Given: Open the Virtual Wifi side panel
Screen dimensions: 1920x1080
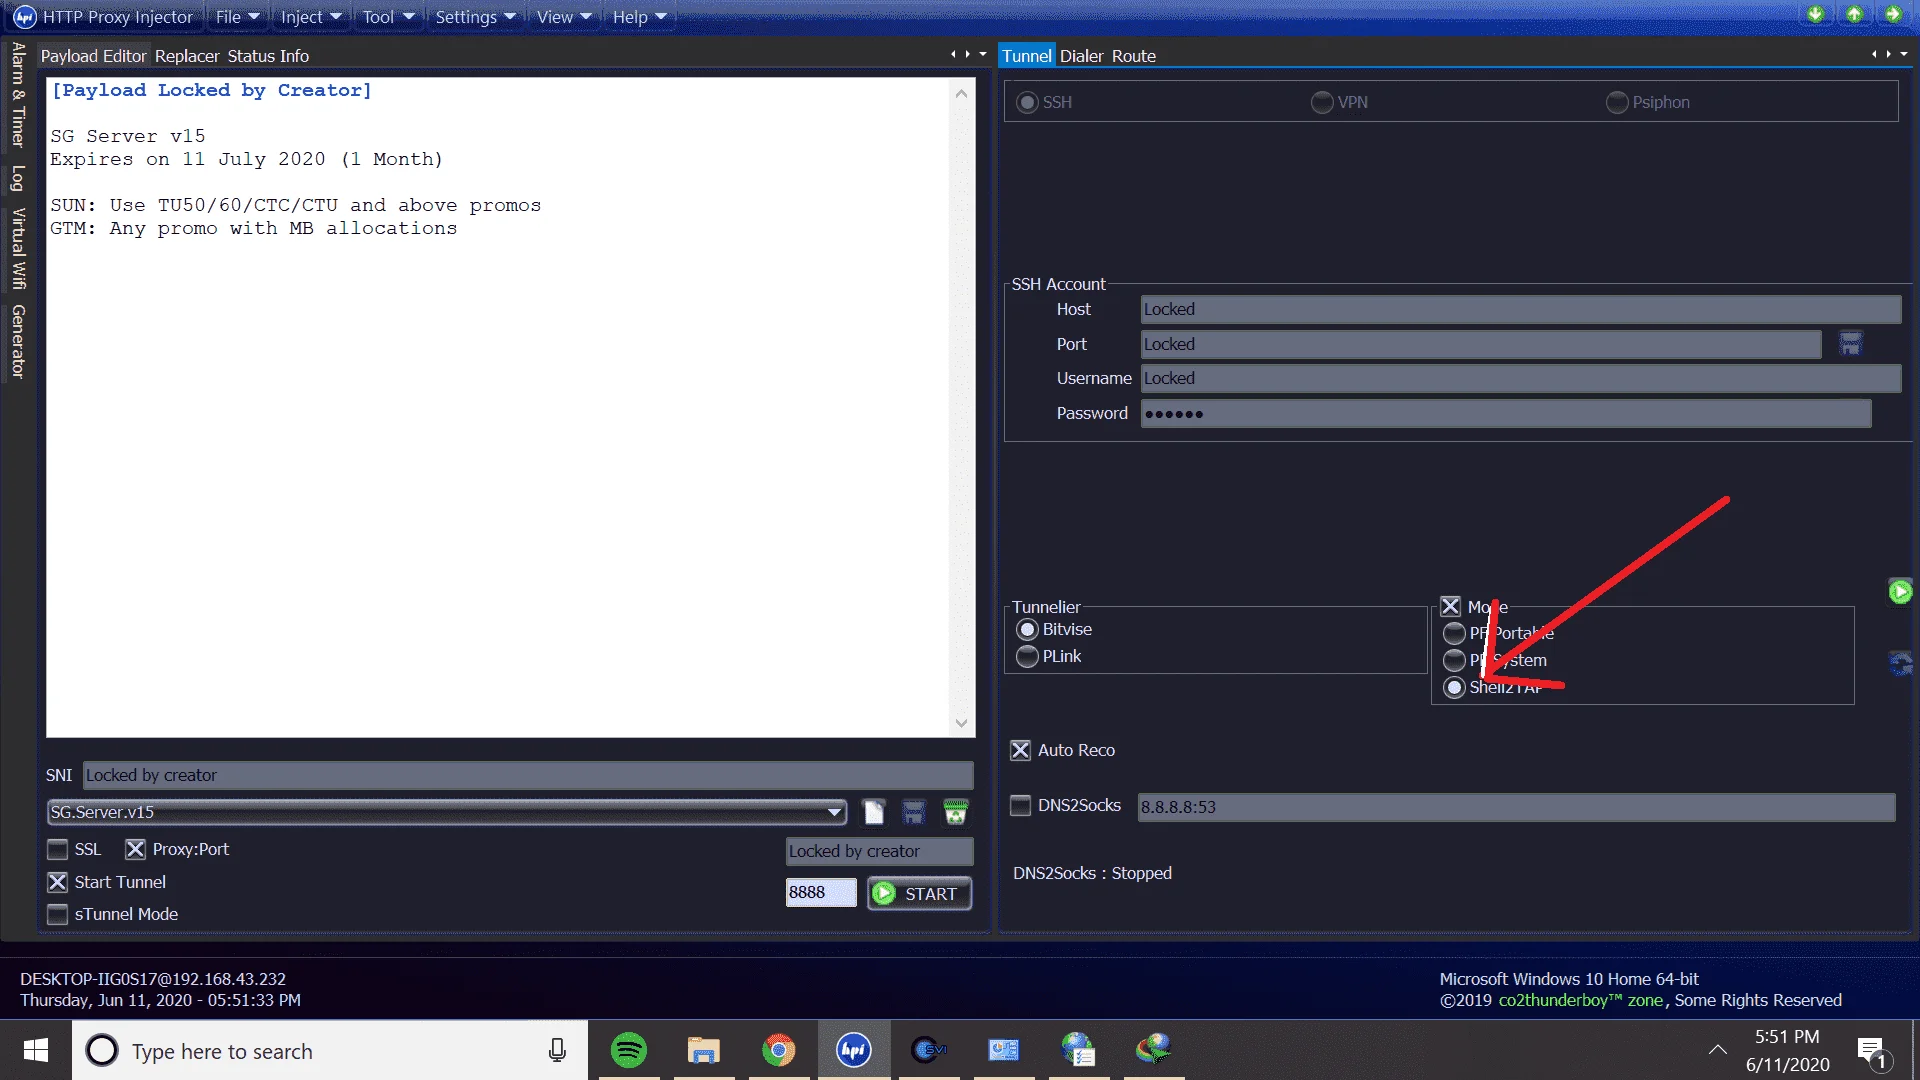Looking at the screenshot, I should (17, 249).
